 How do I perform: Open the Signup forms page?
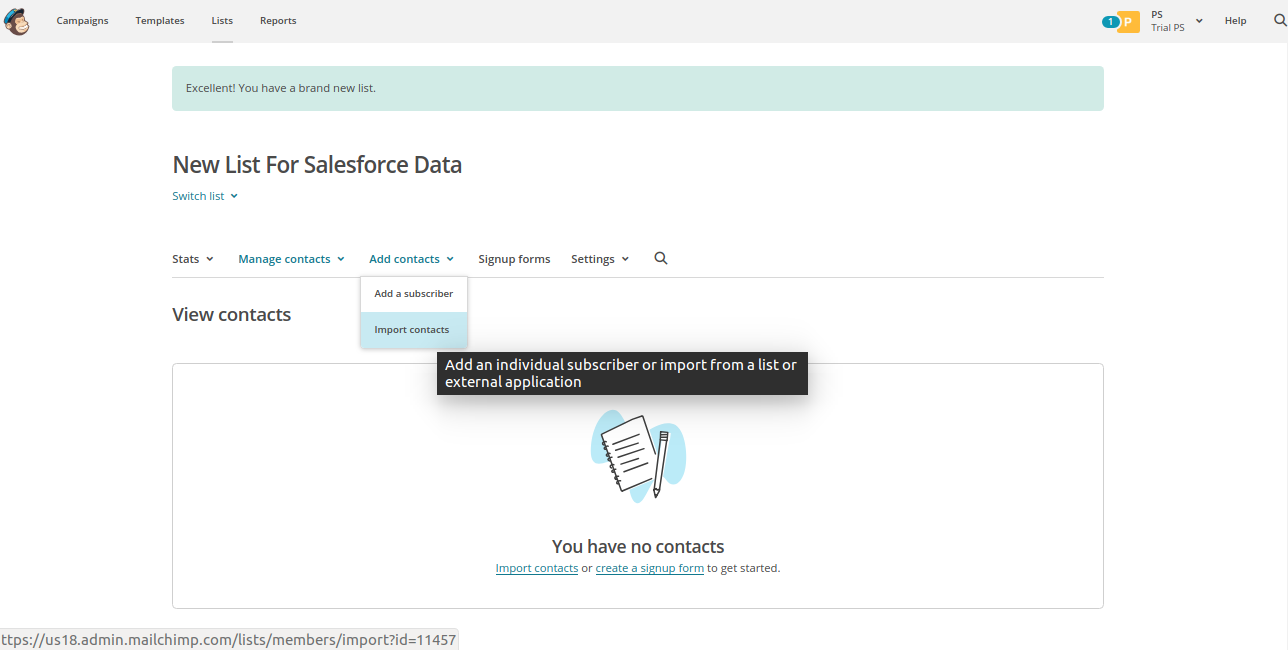[514, 259]
